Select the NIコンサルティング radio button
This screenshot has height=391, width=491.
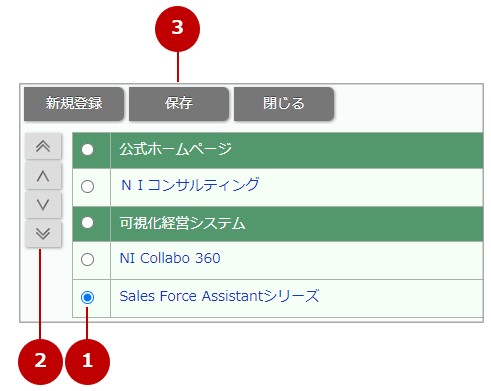tap(88, 186)
